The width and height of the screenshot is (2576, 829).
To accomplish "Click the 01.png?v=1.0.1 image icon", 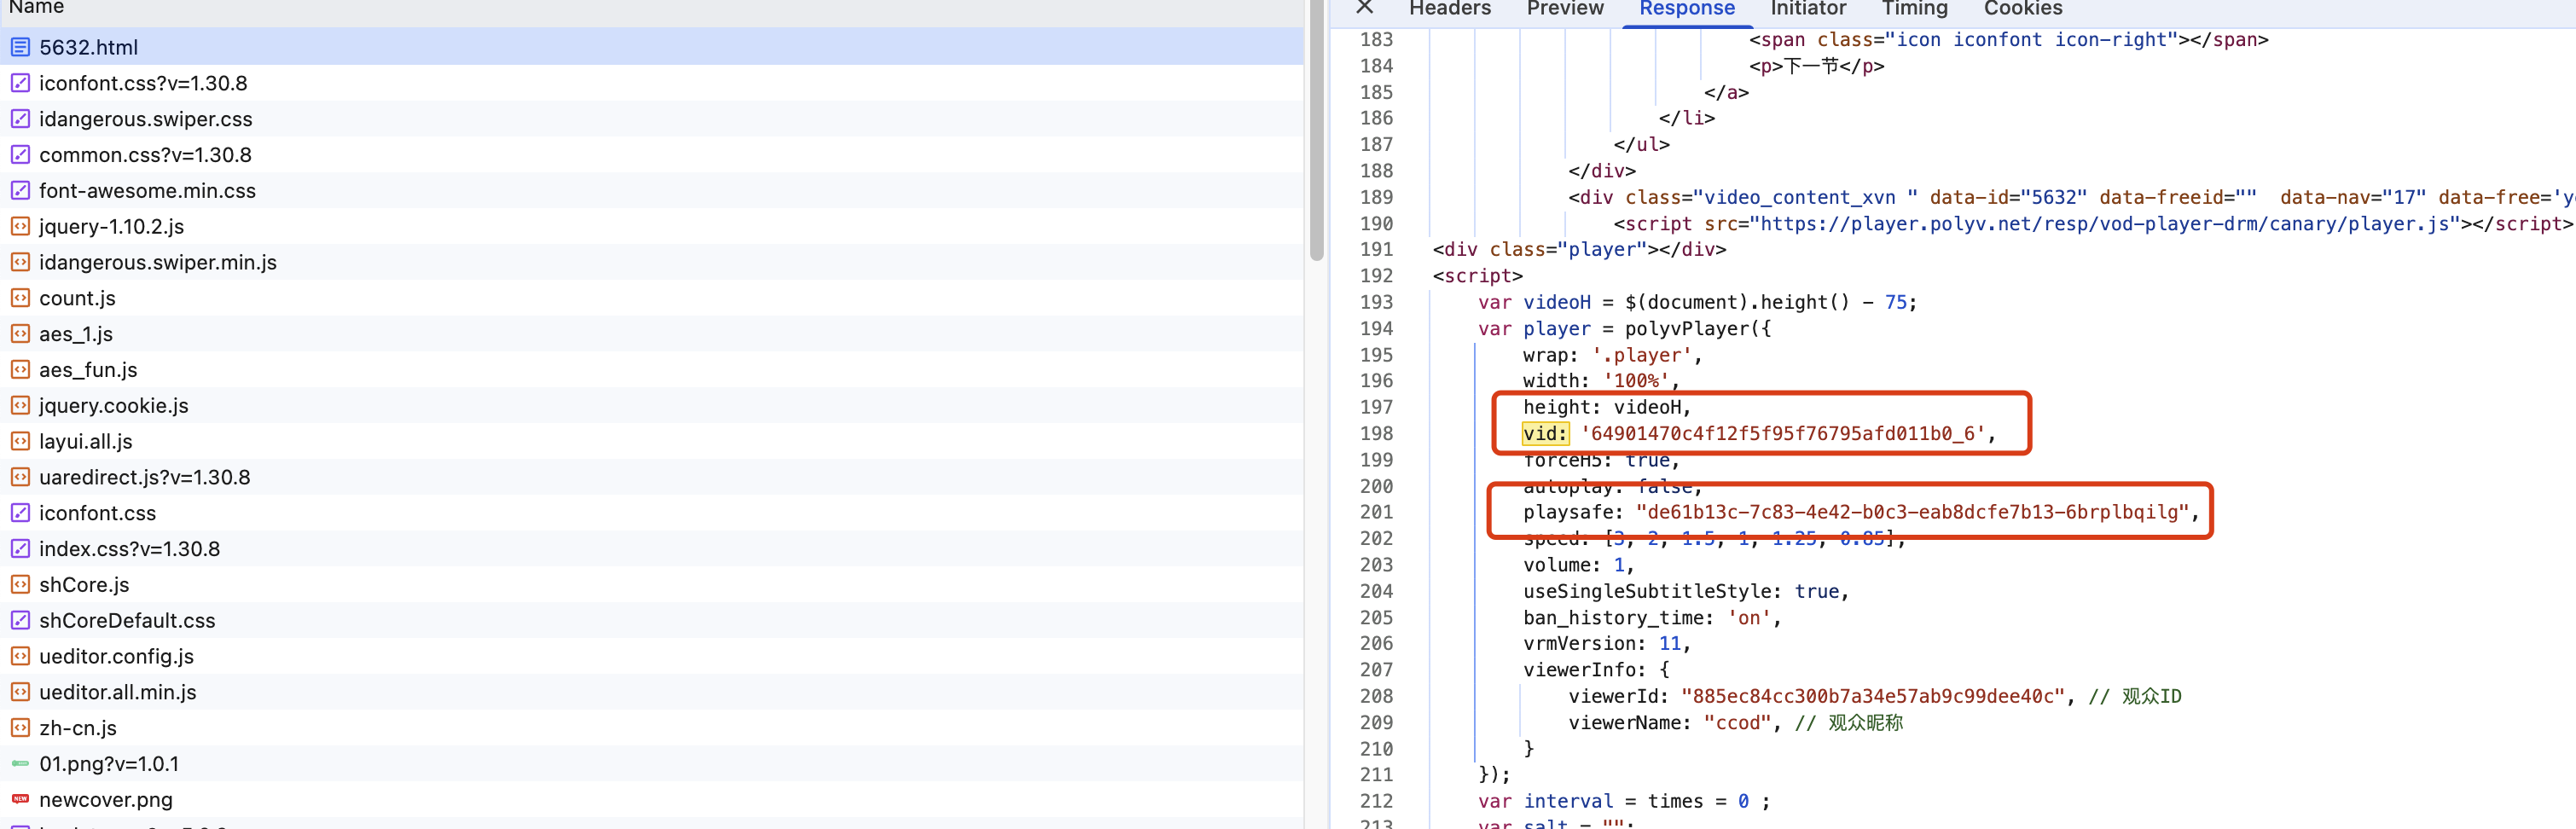I will coord(20,763).
